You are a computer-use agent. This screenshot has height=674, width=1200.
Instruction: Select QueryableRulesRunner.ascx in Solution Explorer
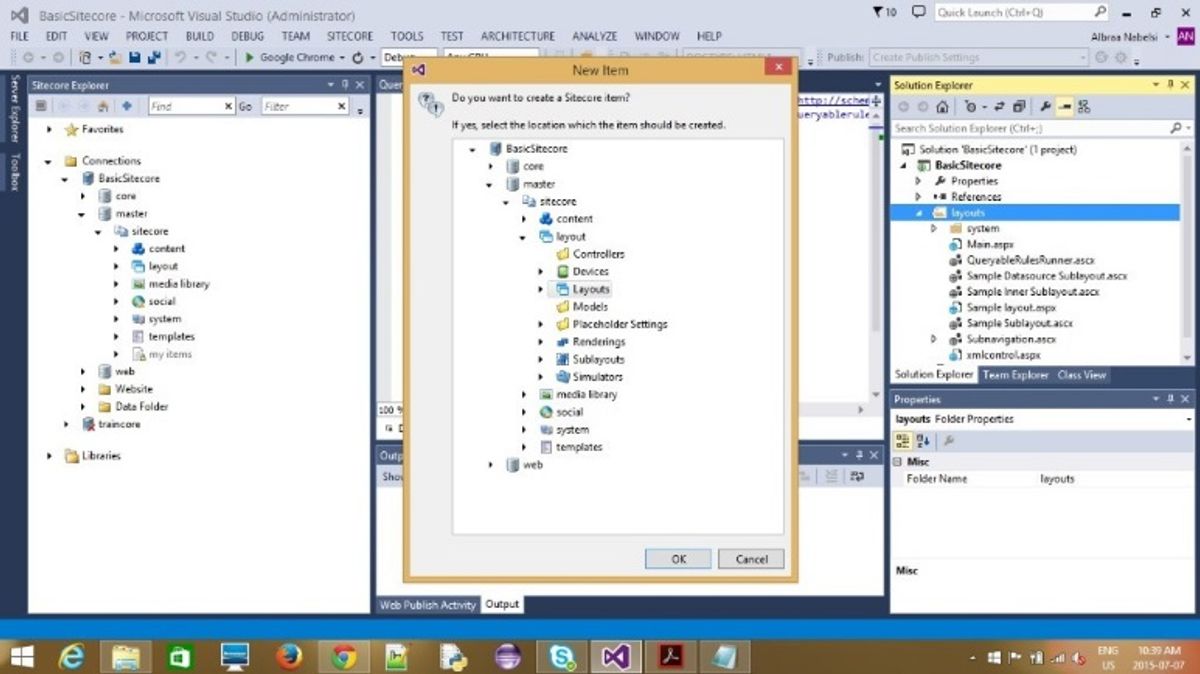pyautogui.click(x=1031, y=260)
